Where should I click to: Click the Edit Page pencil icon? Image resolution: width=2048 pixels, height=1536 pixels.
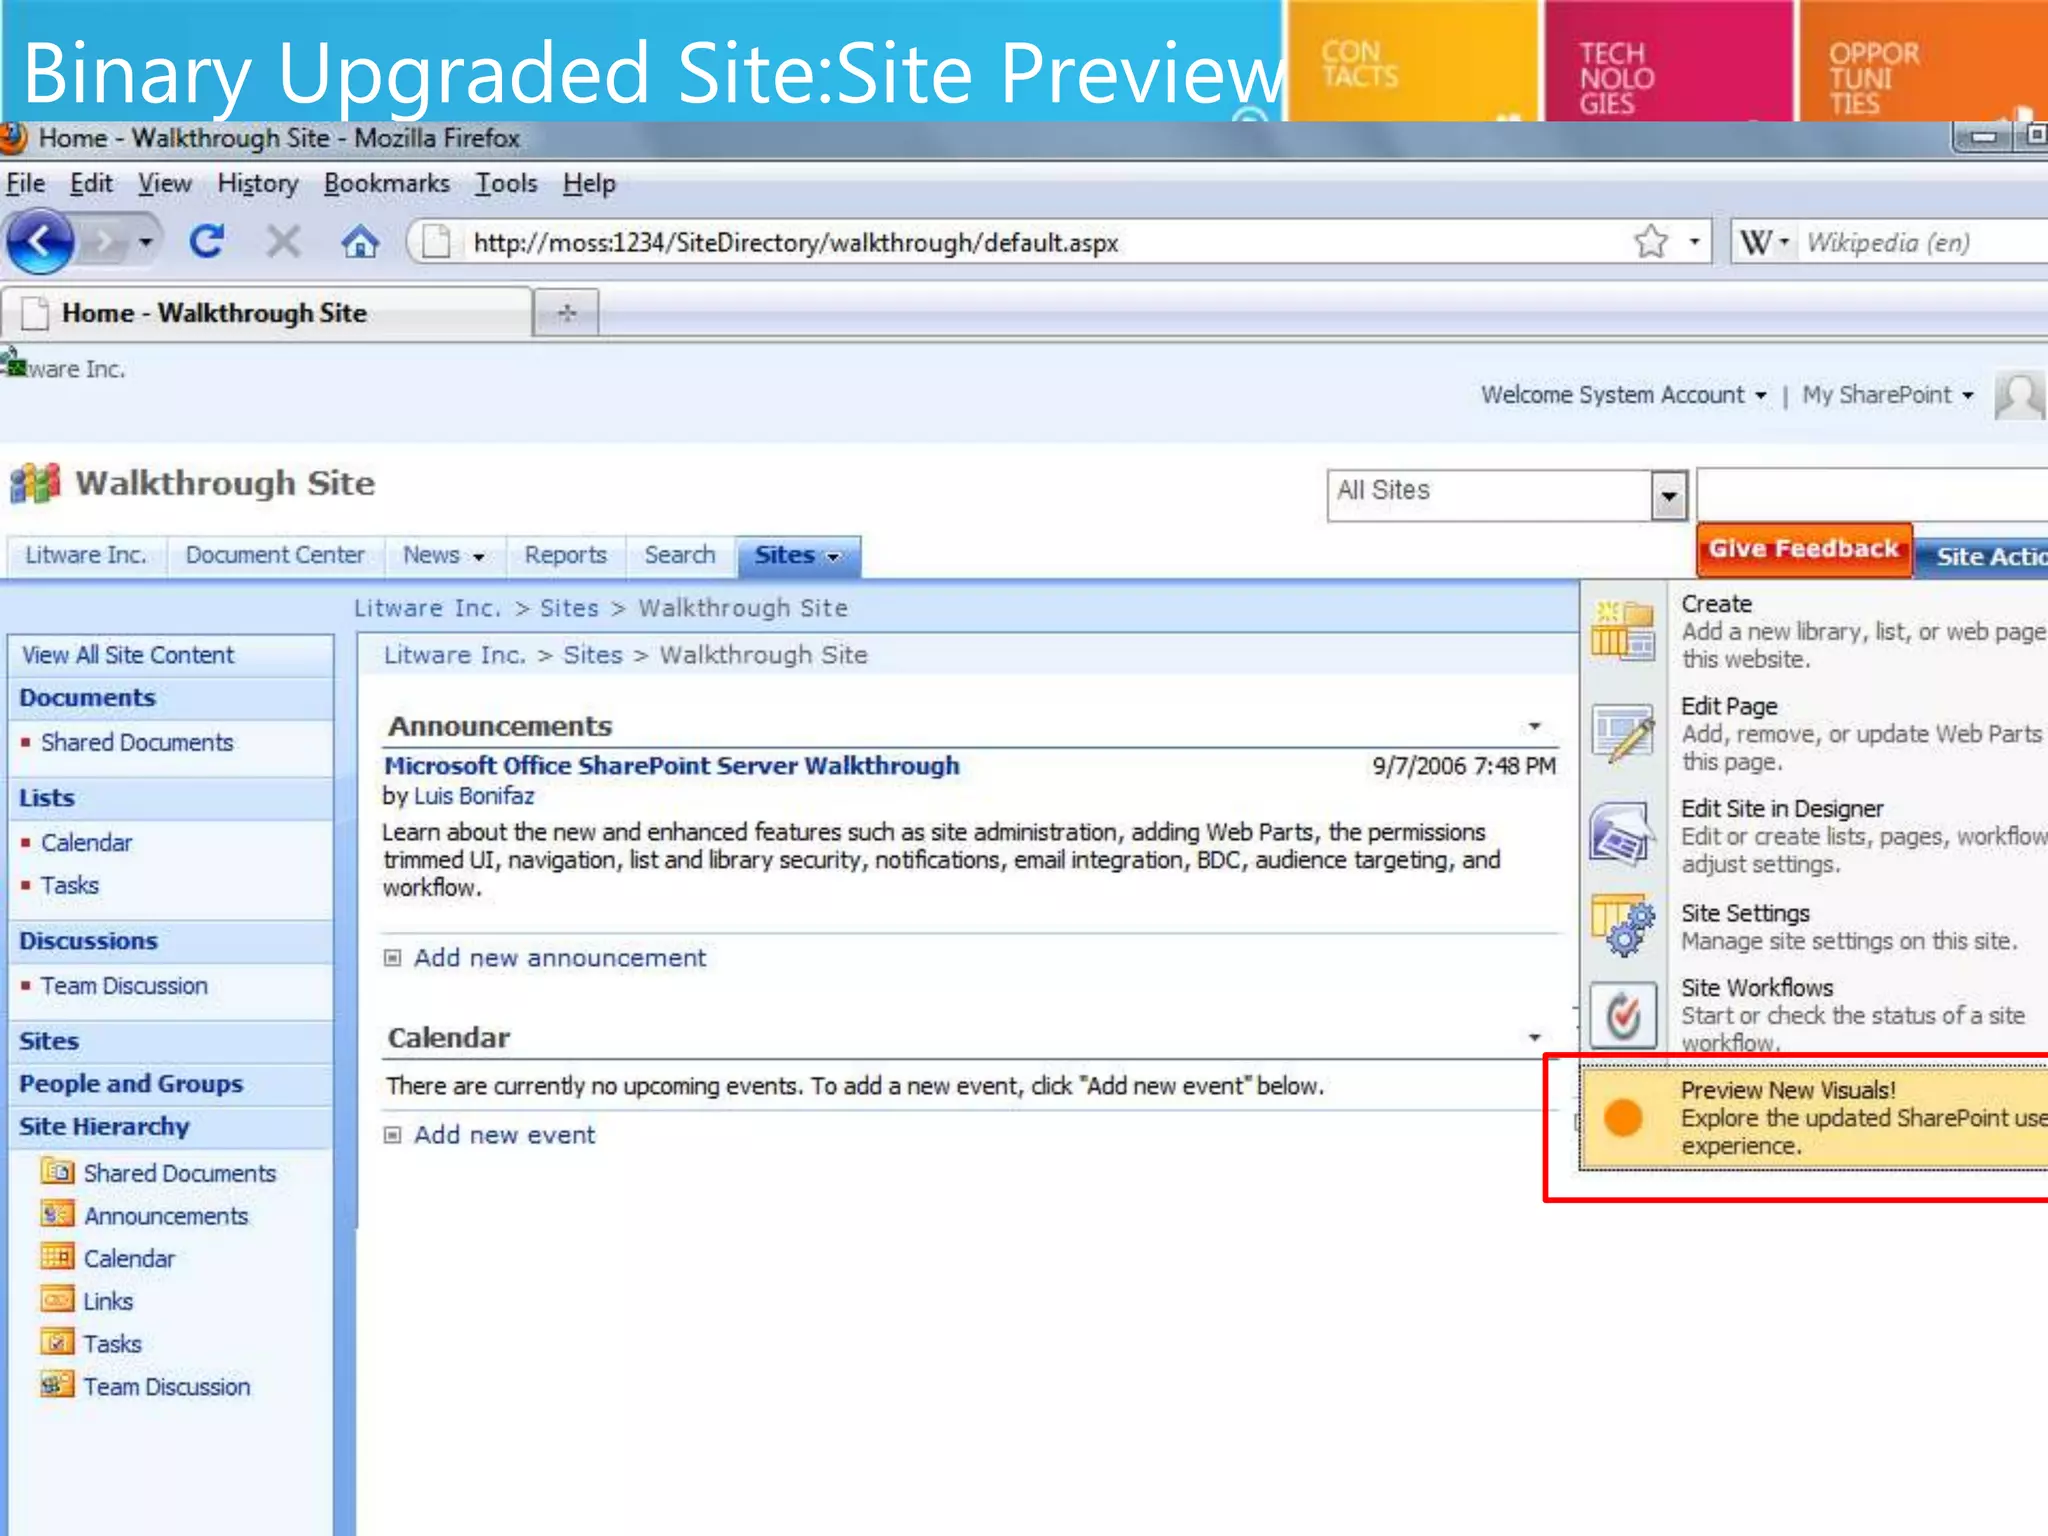point(1622,733)
